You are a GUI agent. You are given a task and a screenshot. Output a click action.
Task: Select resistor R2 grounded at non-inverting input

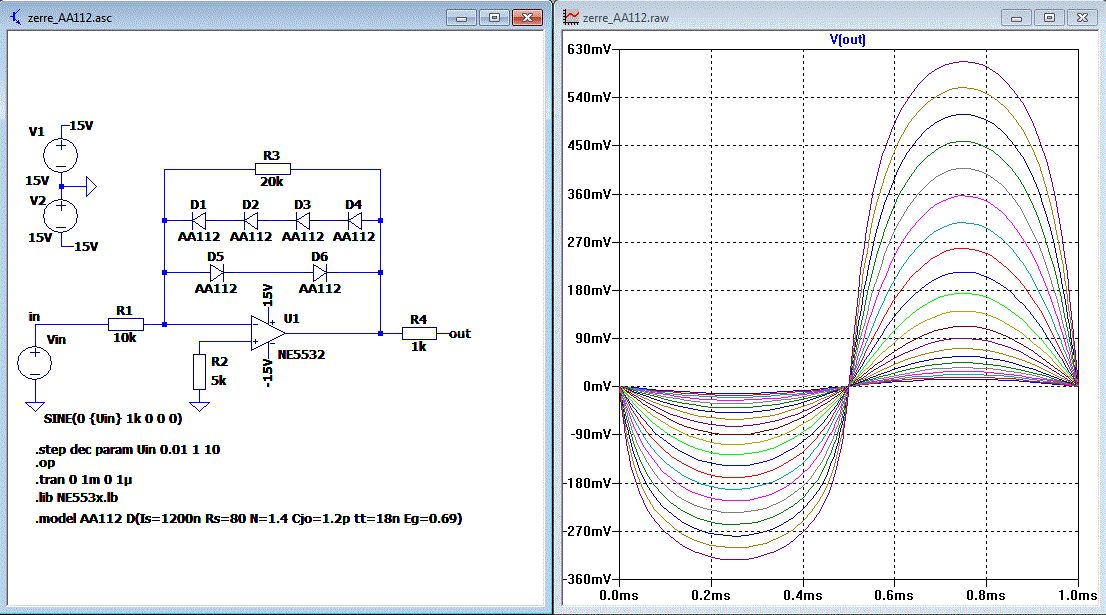200,371
